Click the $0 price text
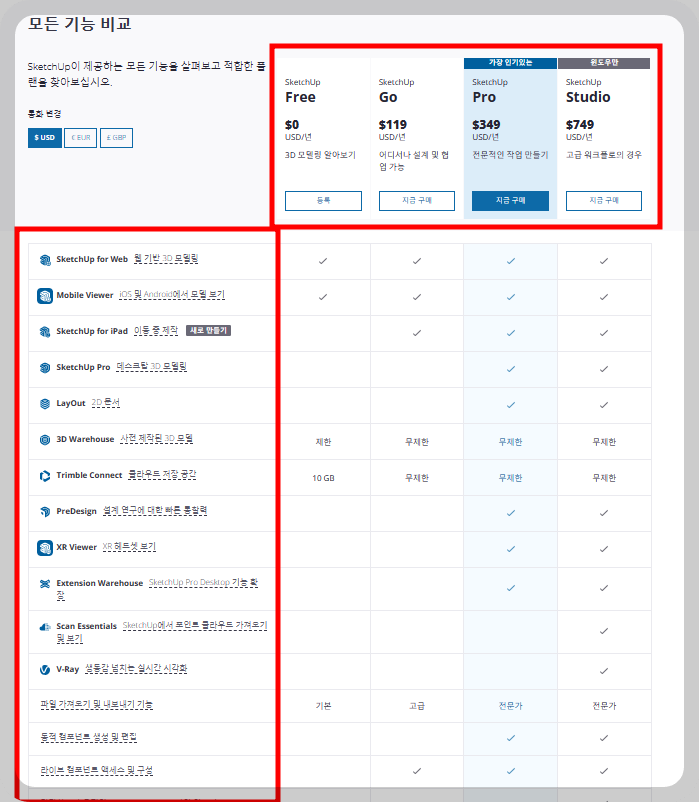 292,125
